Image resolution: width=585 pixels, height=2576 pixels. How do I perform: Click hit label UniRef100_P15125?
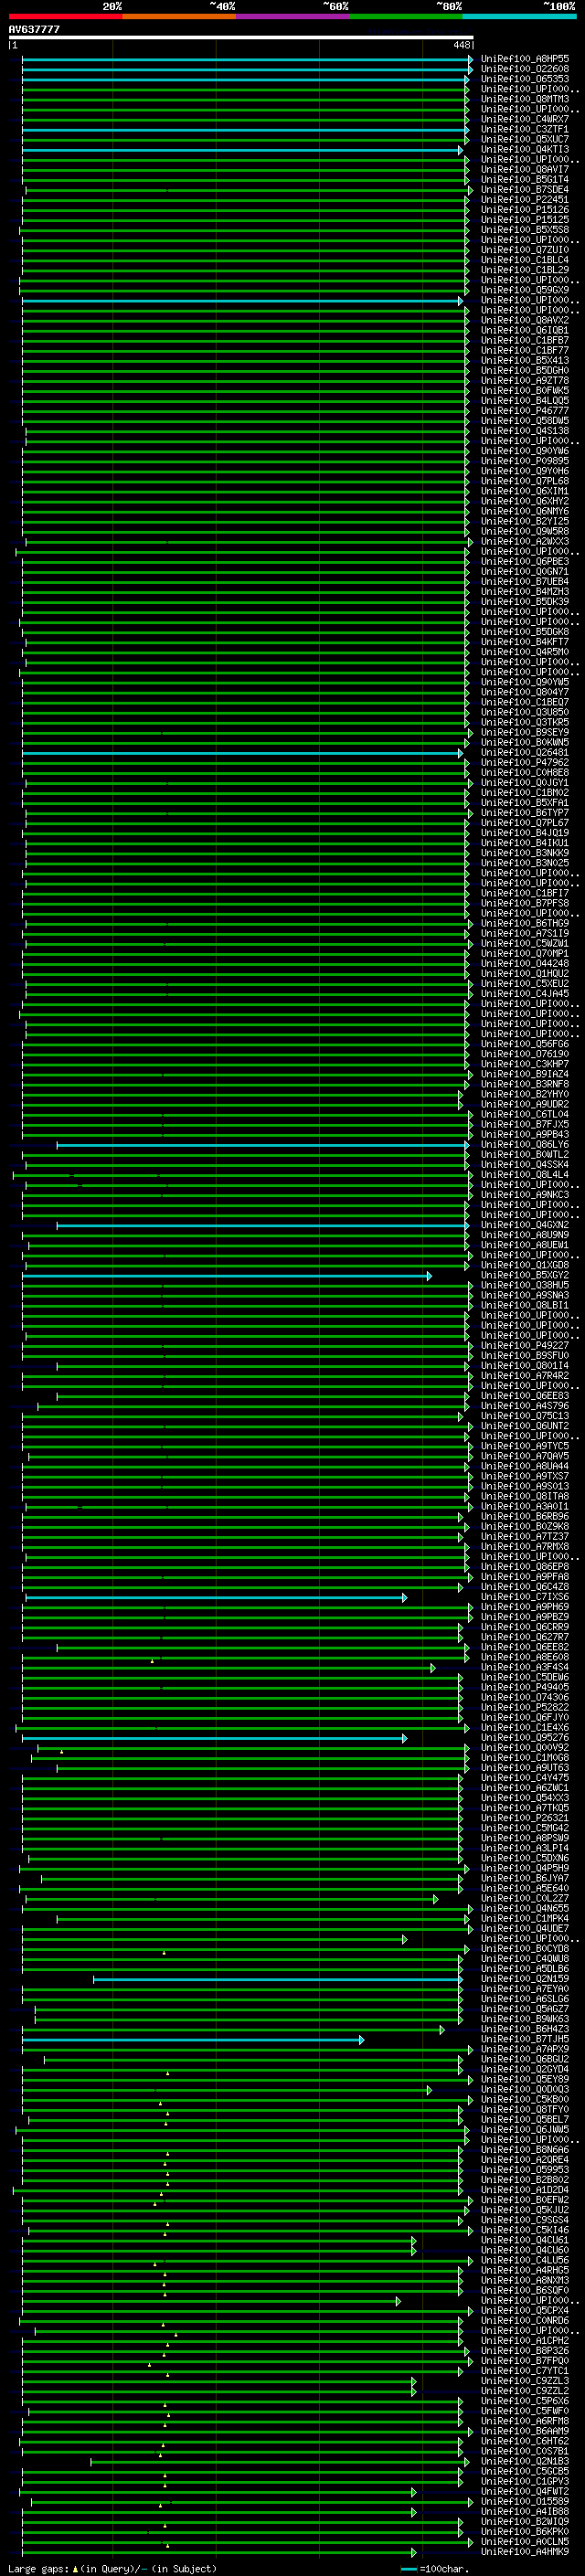click(525, 219)
